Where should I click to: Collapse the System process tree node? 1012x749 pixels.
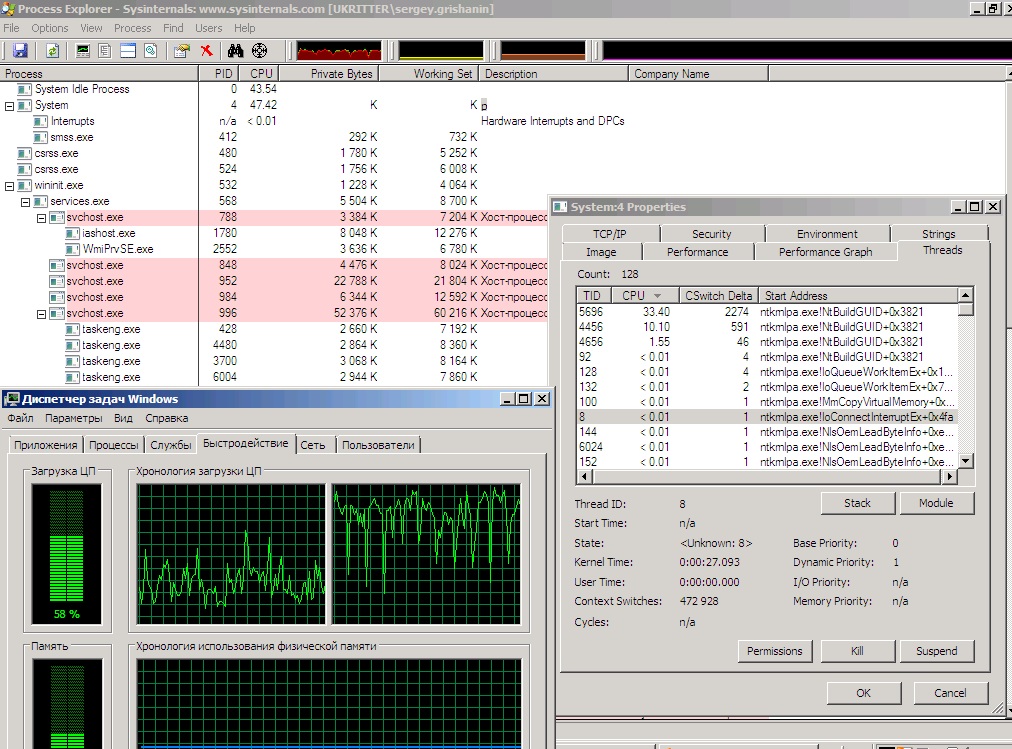click(x=10, y=106)
